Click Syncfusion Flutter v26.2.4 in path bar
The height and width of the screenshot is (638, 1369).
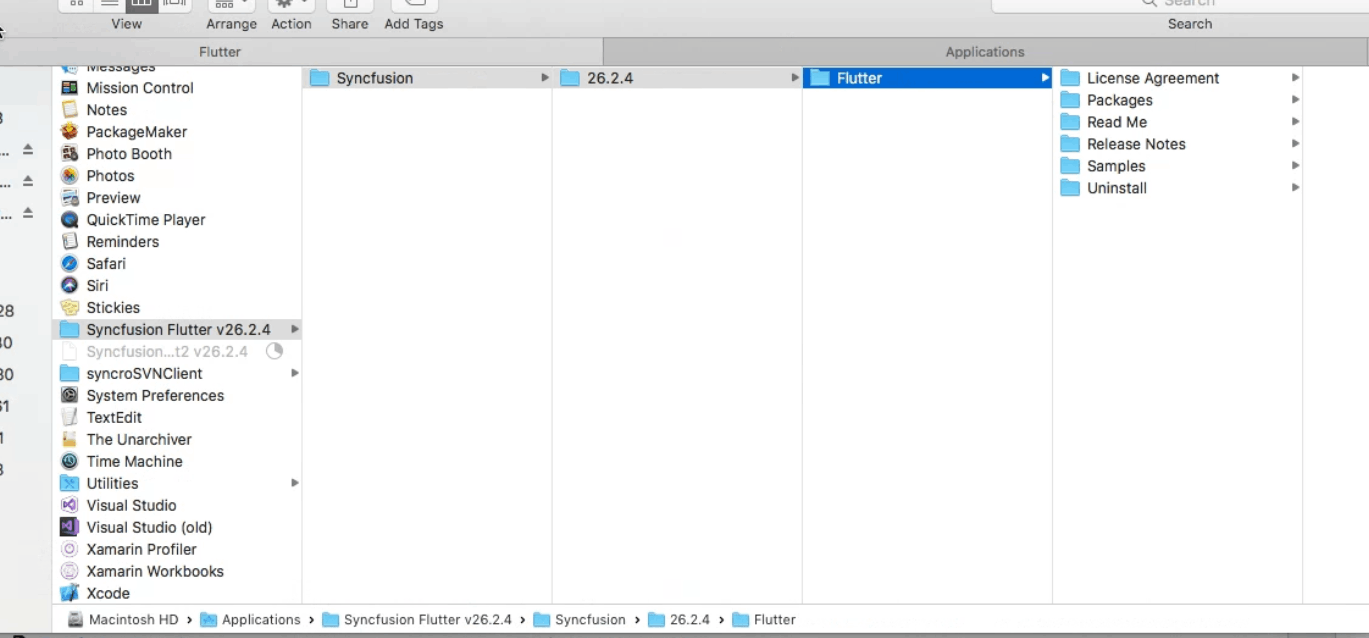coord(417,620)
